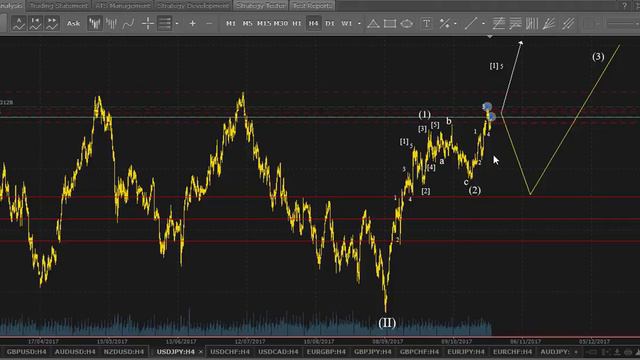Viewport: 640px width, 360px height.
Task: Switch to GBPCHF:H4 chart tab
Action: [419, 351]
